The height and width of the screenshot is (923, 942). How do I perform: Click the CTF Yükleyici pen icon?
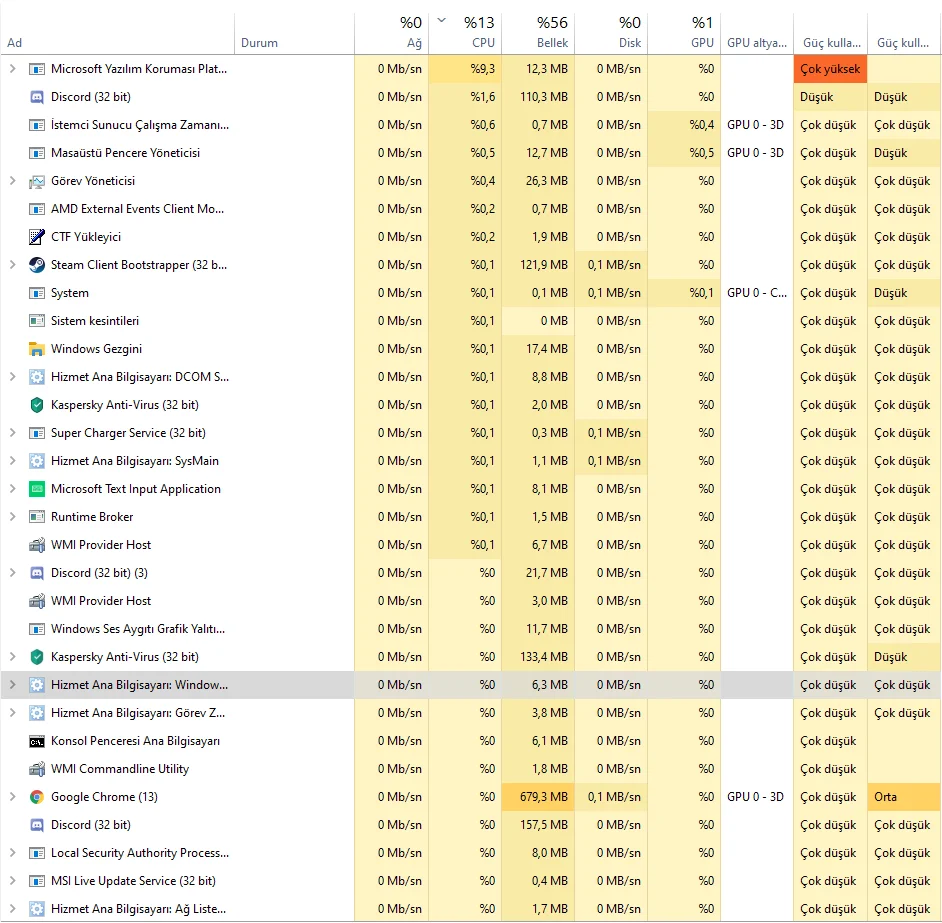click(x=37, y=237)
